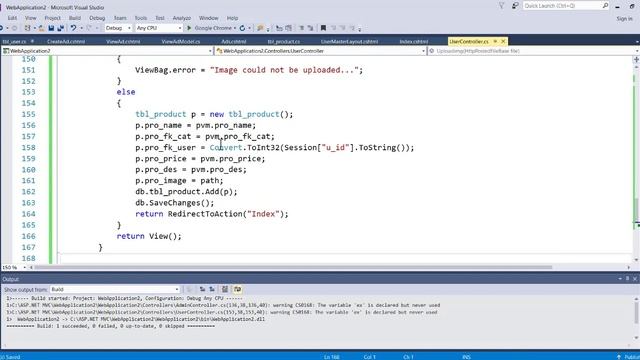The image size is (640, 360).
Task: Open the Project menu
Action: pyautogui.click(x=52, y=18)
